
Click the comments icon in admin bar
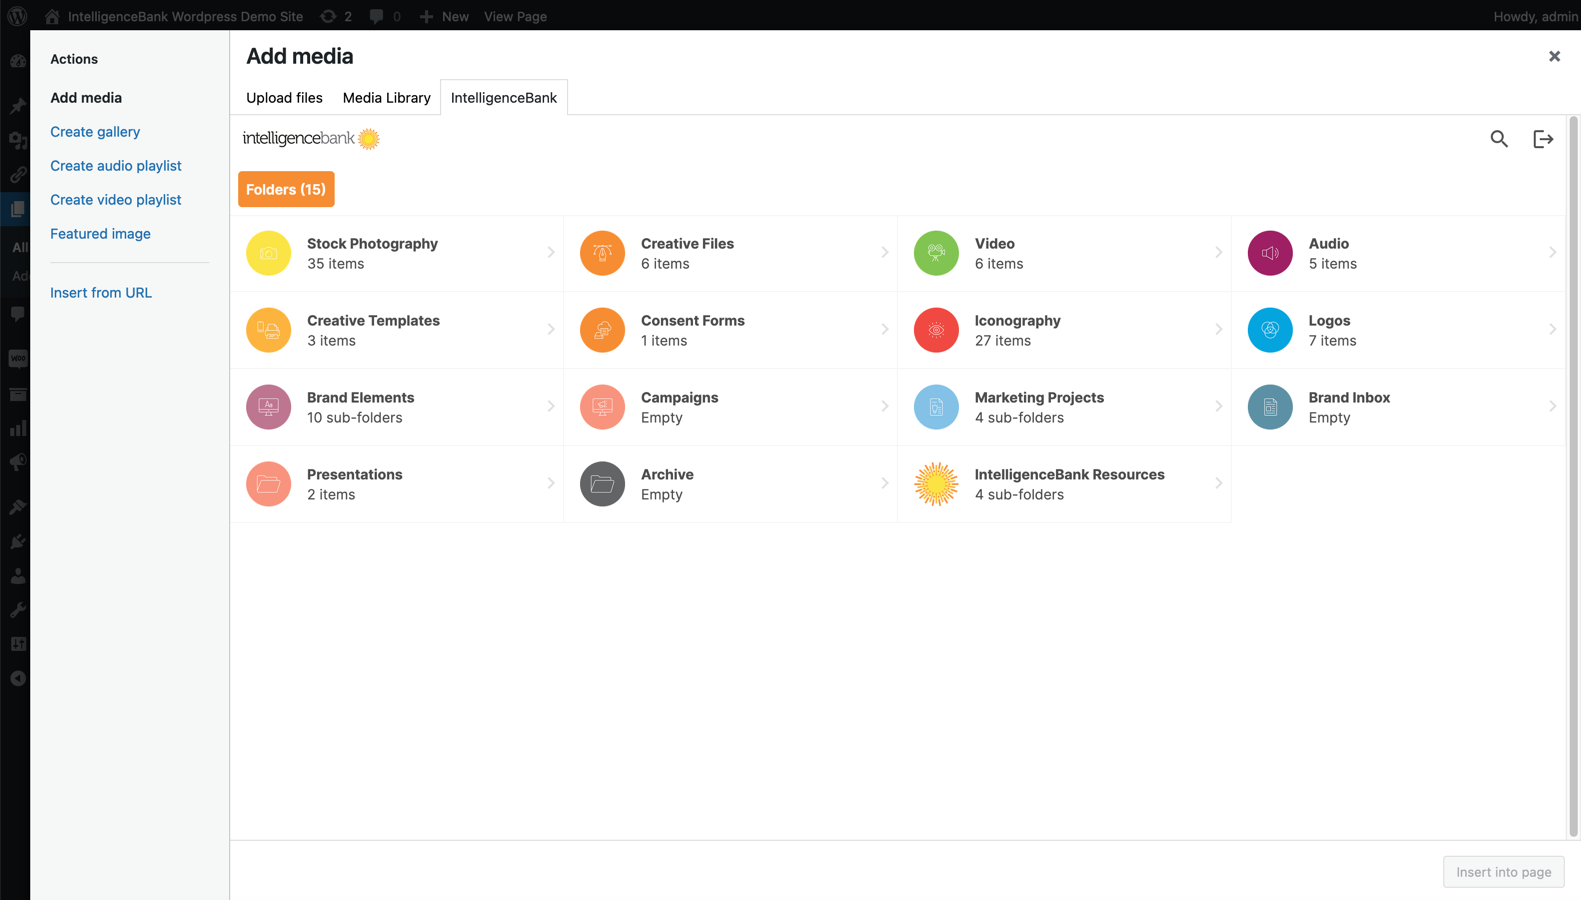[x=376, y=16]
